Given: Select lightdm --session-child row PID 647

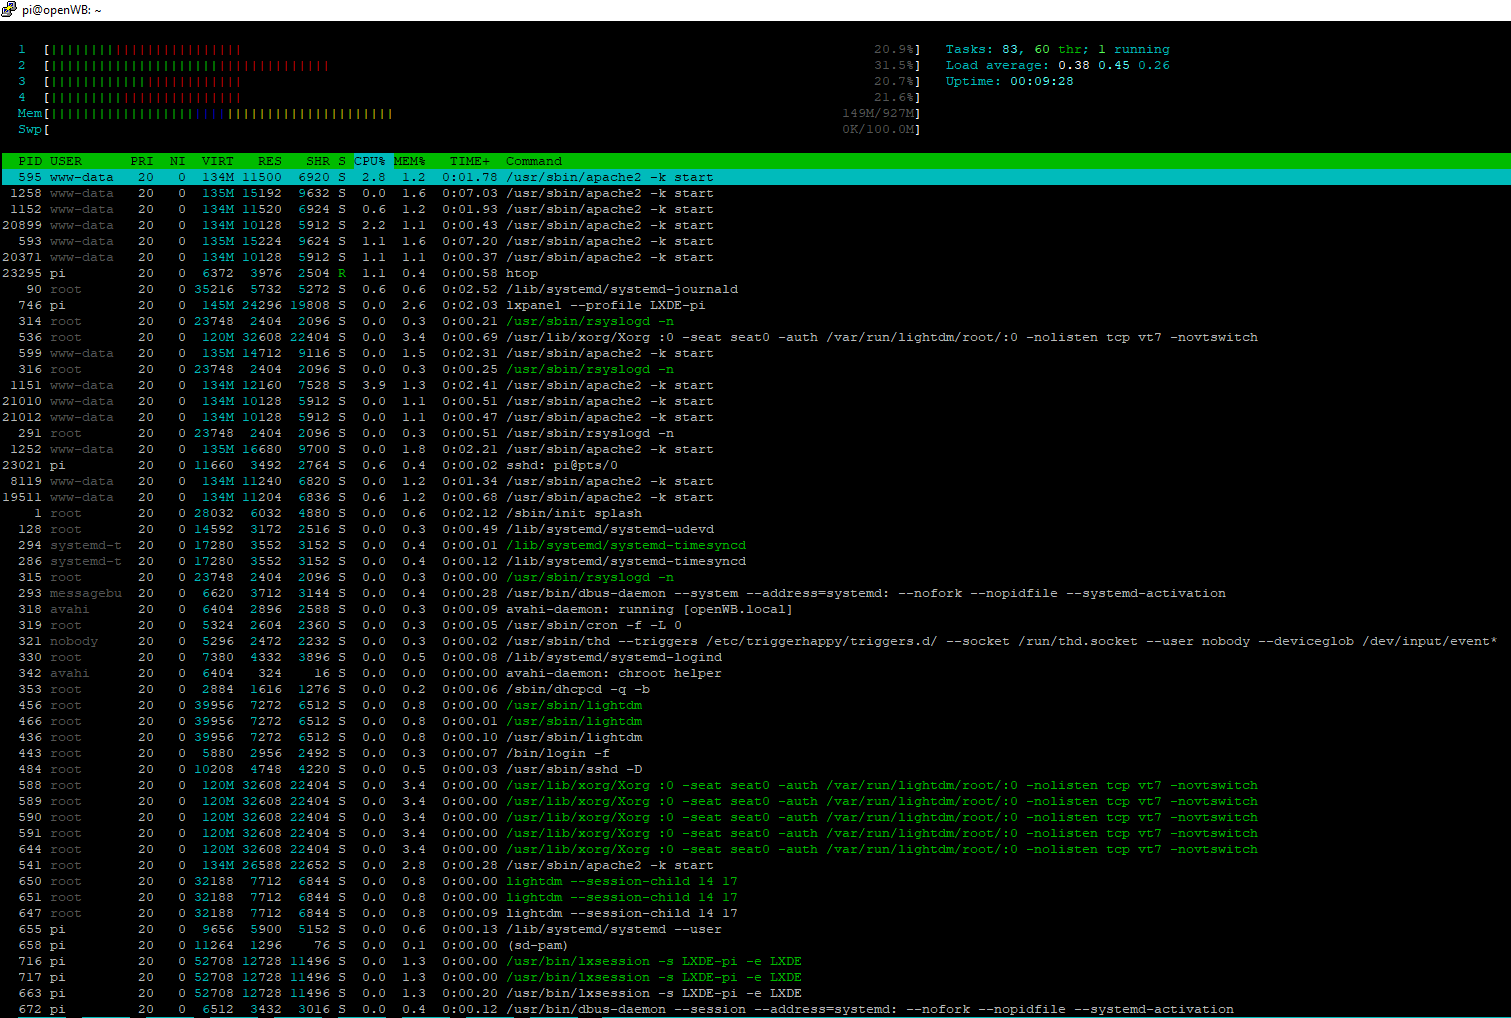Looking at the screenshot, I should tap(755, 913).
